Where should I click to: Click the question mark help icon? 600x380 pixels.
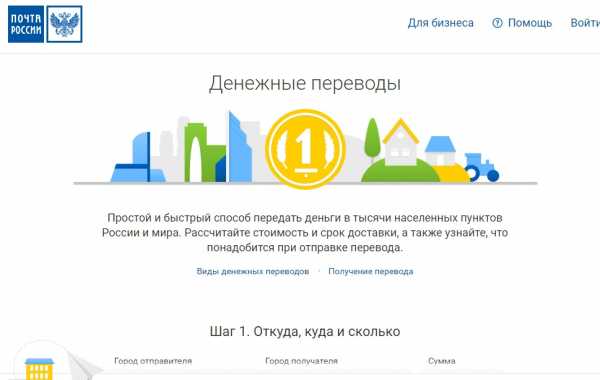[x=497, y=23]
